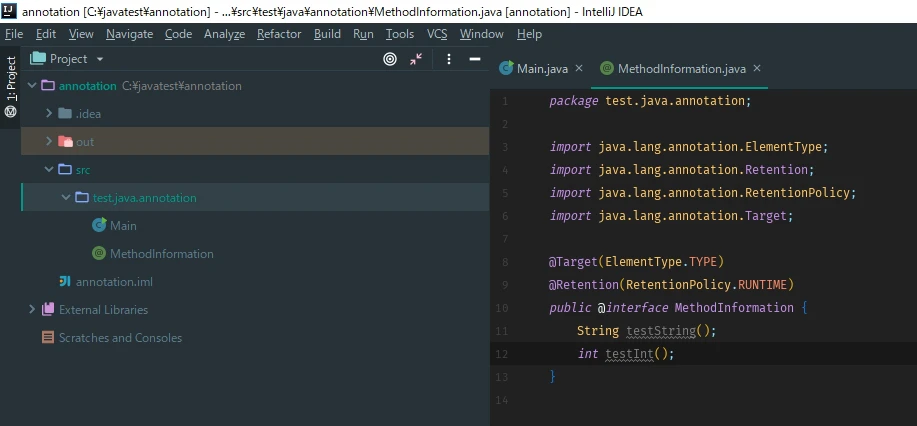Click RetentionPolicy in the import line
The height and width of the screenshot is (426, 917).
797,193
